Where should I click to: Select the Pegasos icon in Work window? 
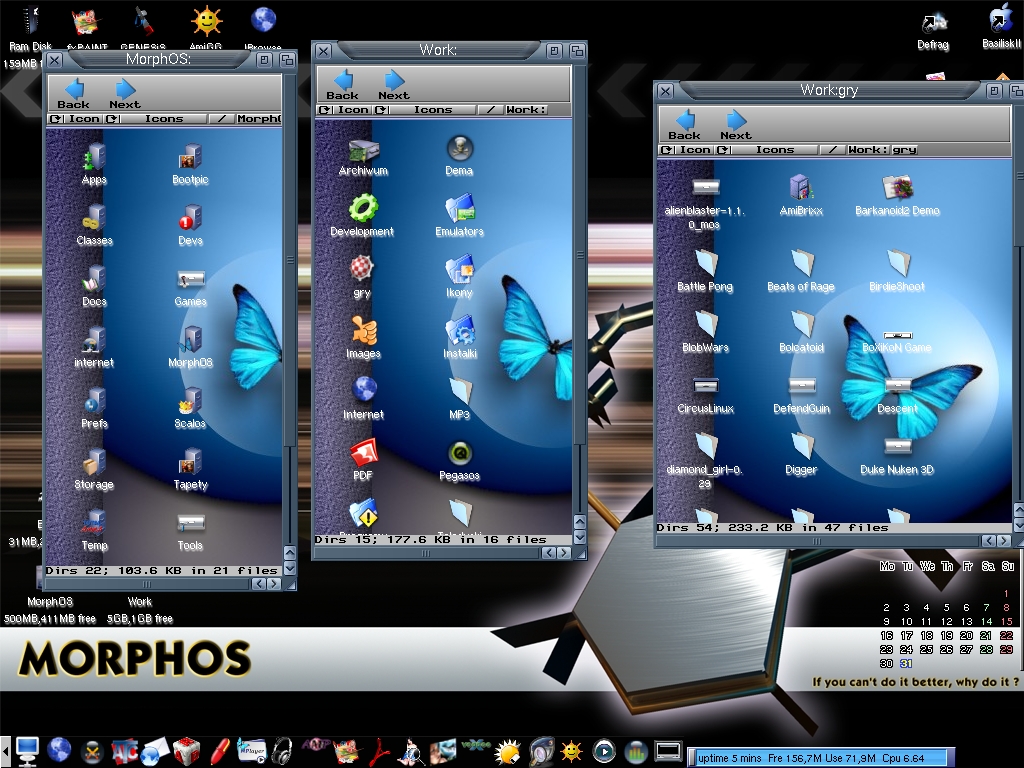(460, 459)
